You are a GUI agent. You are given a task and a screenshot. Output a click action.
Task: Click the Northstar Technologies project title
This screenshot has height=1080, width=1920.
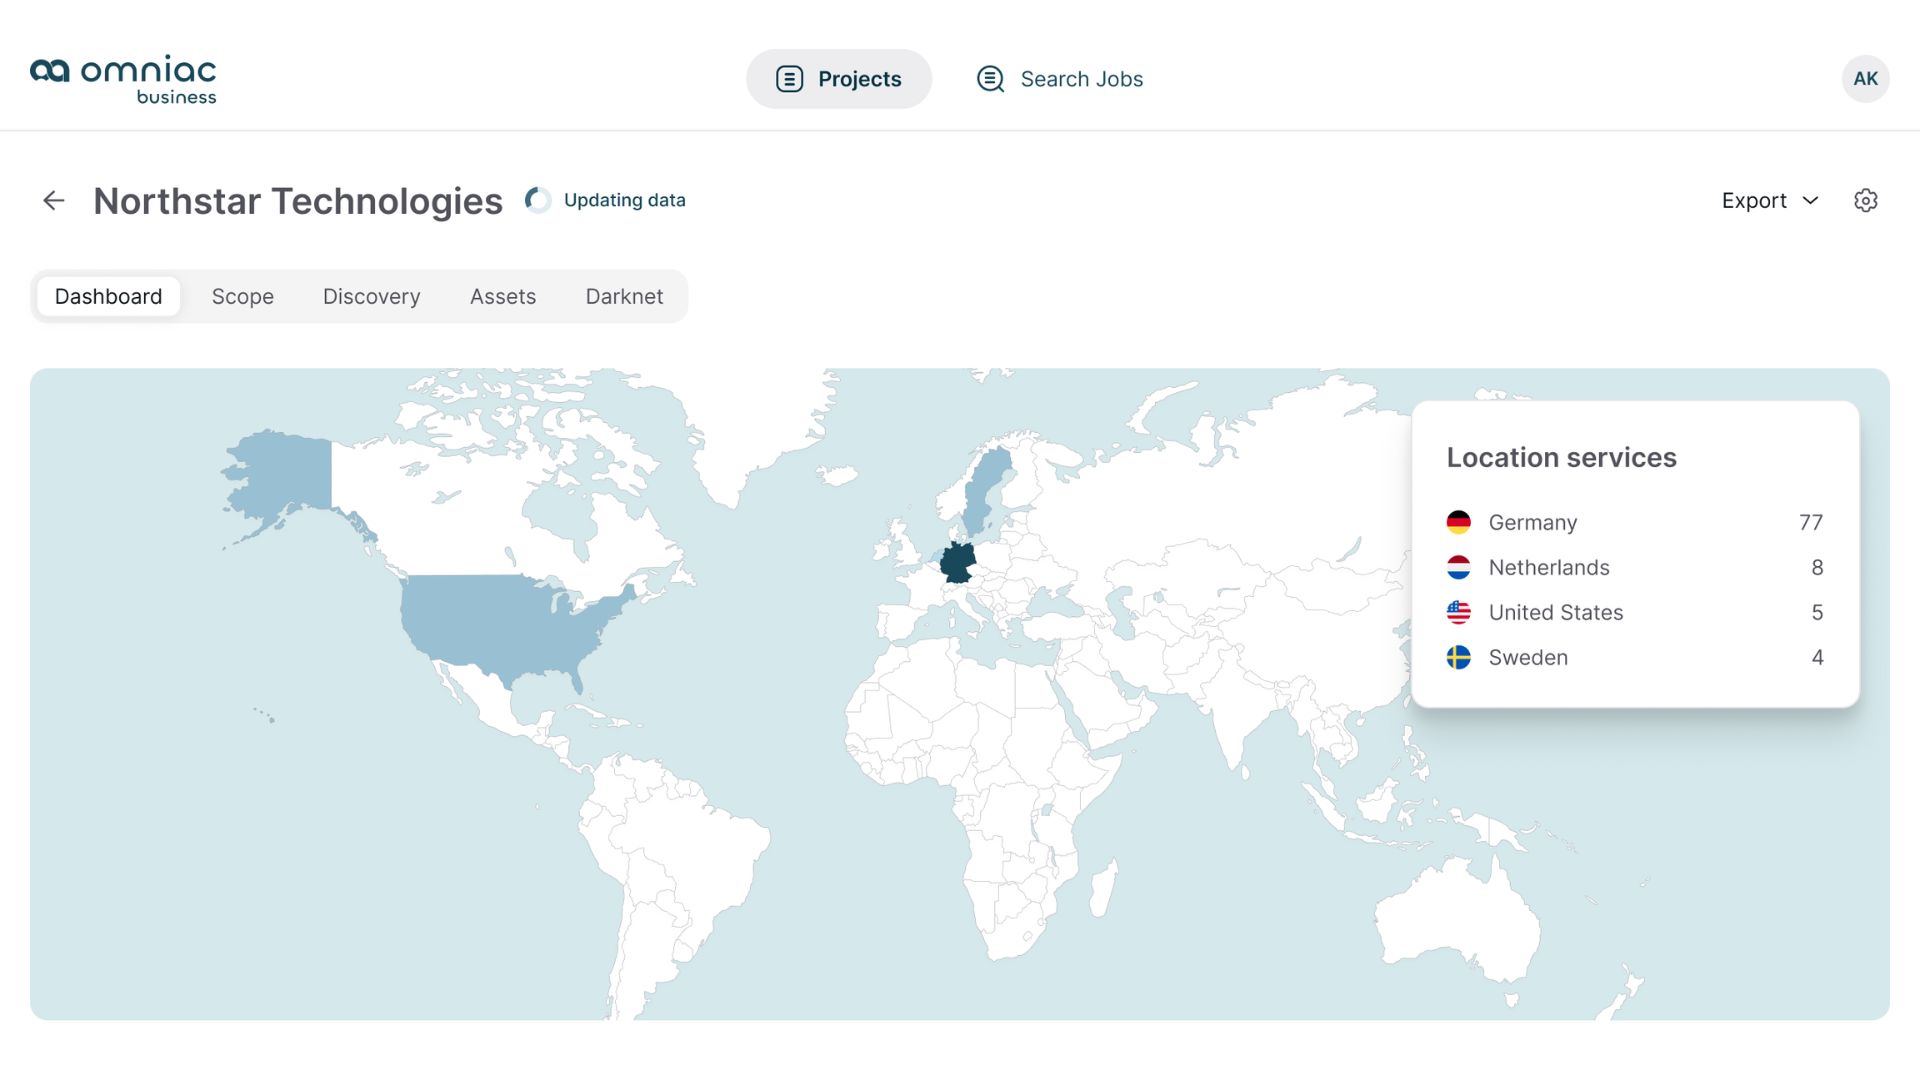(x=298, y=201)
